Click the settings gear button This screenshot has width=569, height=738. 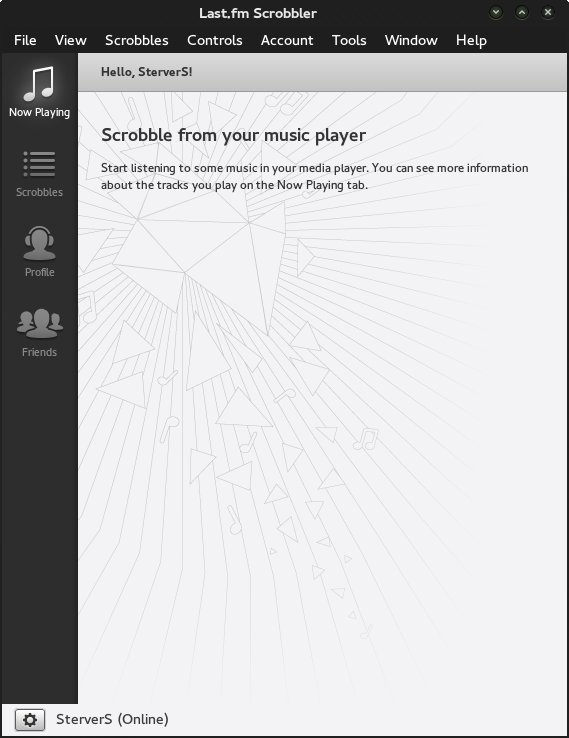[30, 720]
